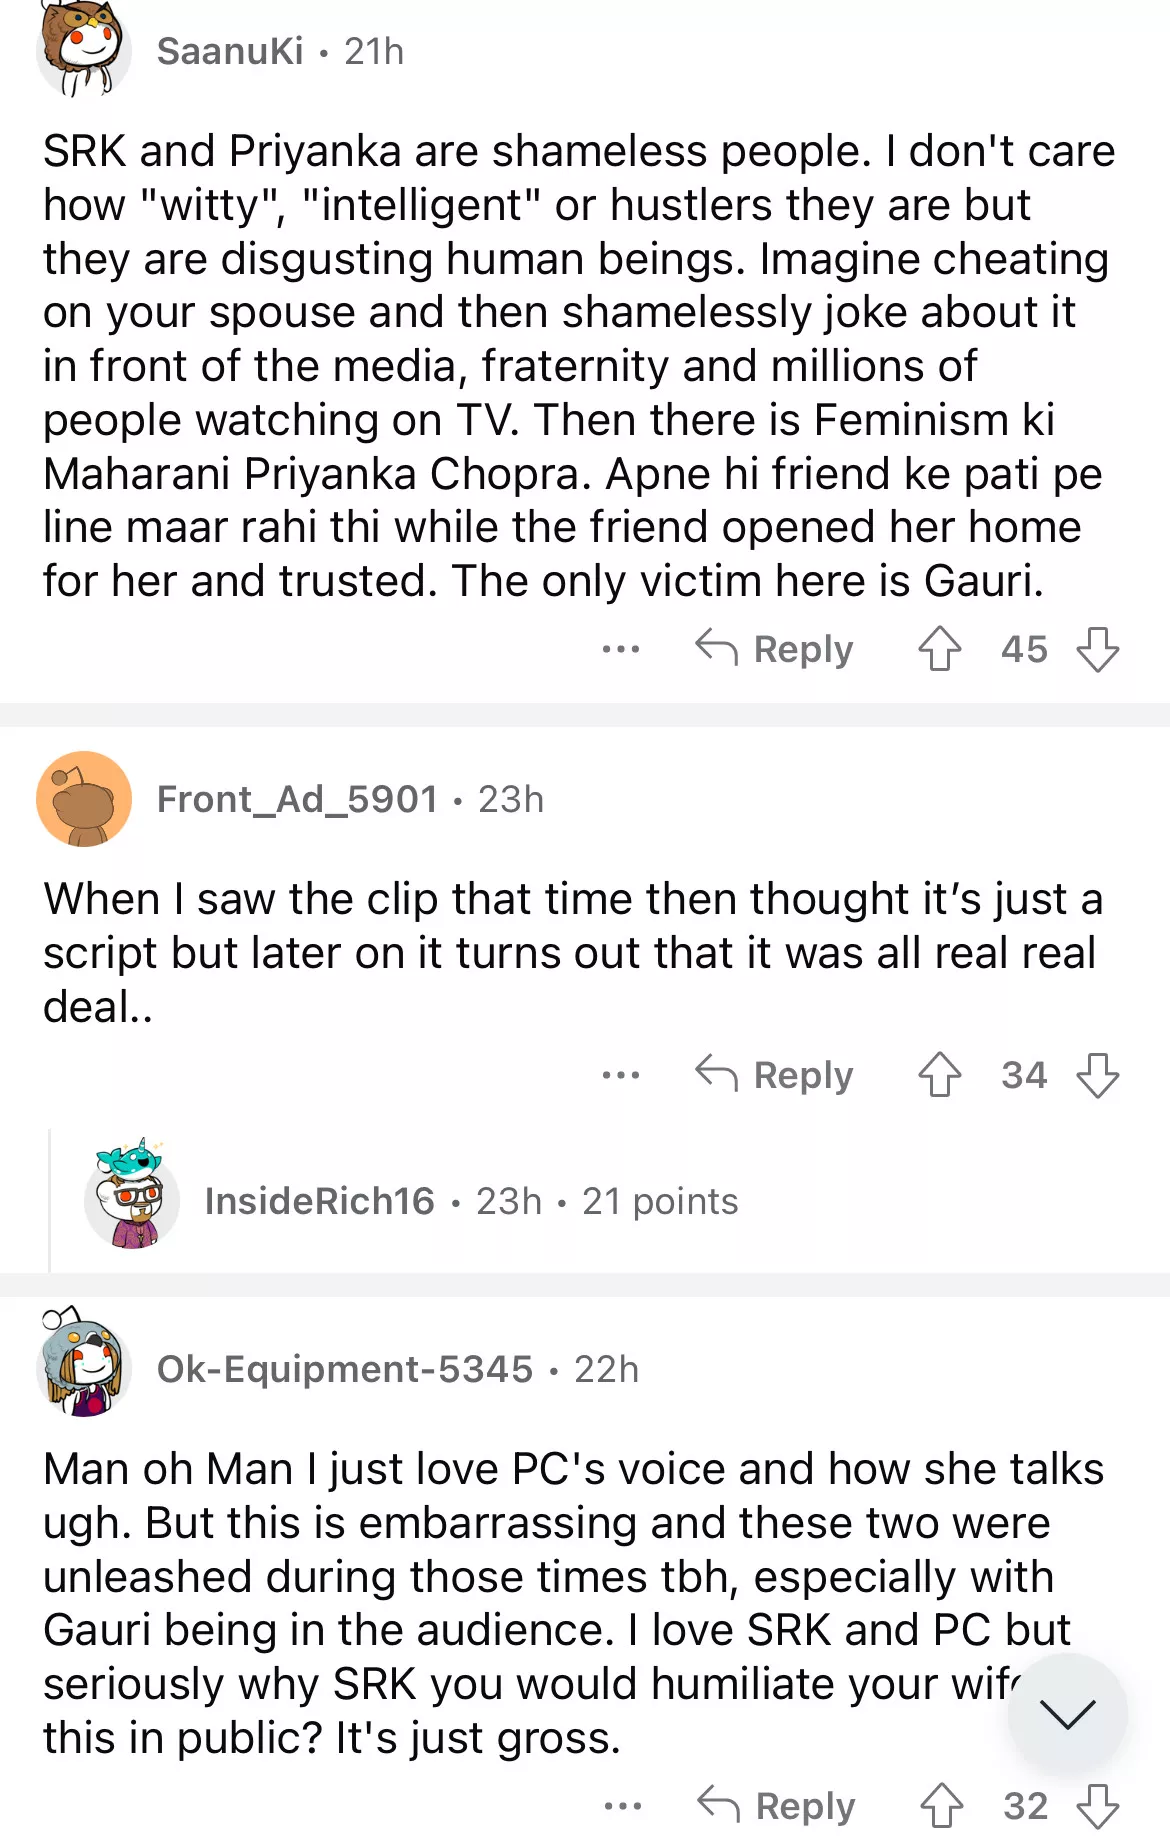Screen dimensions: 1170x1843
Task: Downvote SaanuKi's comment
Action: click(1097, 649)
